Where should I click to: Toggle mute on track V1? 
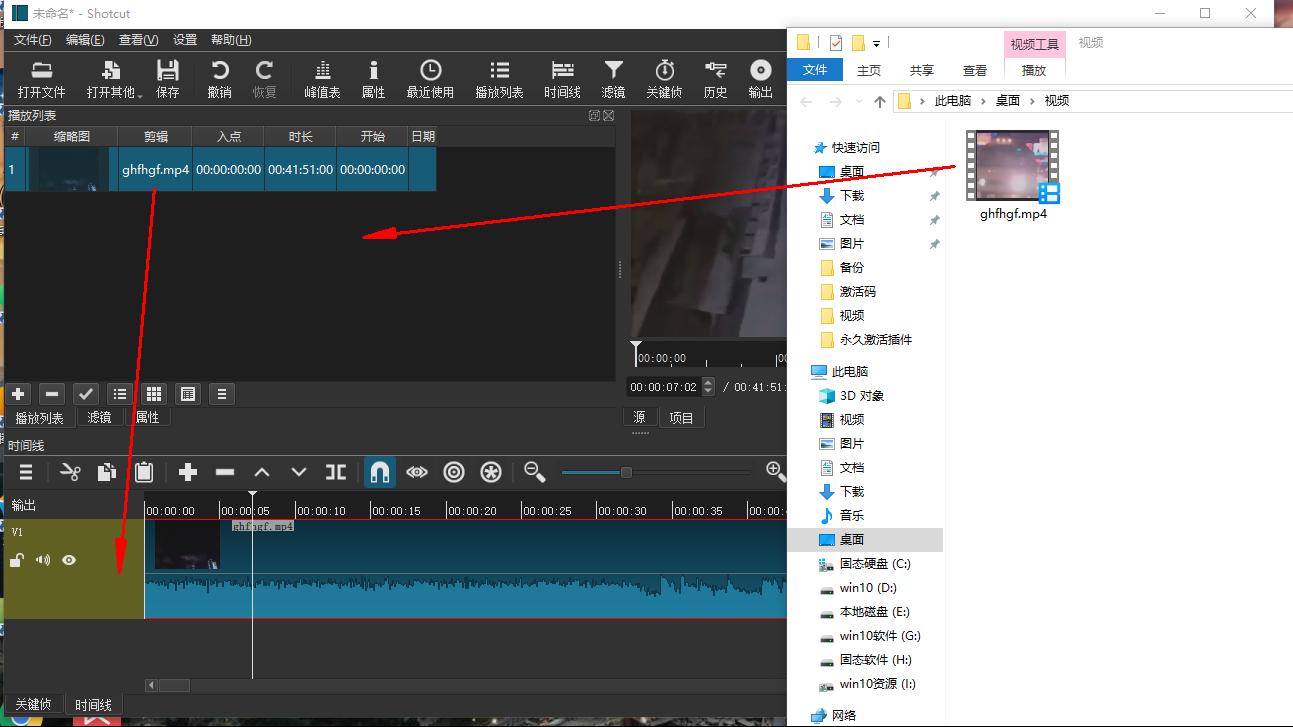coord(42,559)
